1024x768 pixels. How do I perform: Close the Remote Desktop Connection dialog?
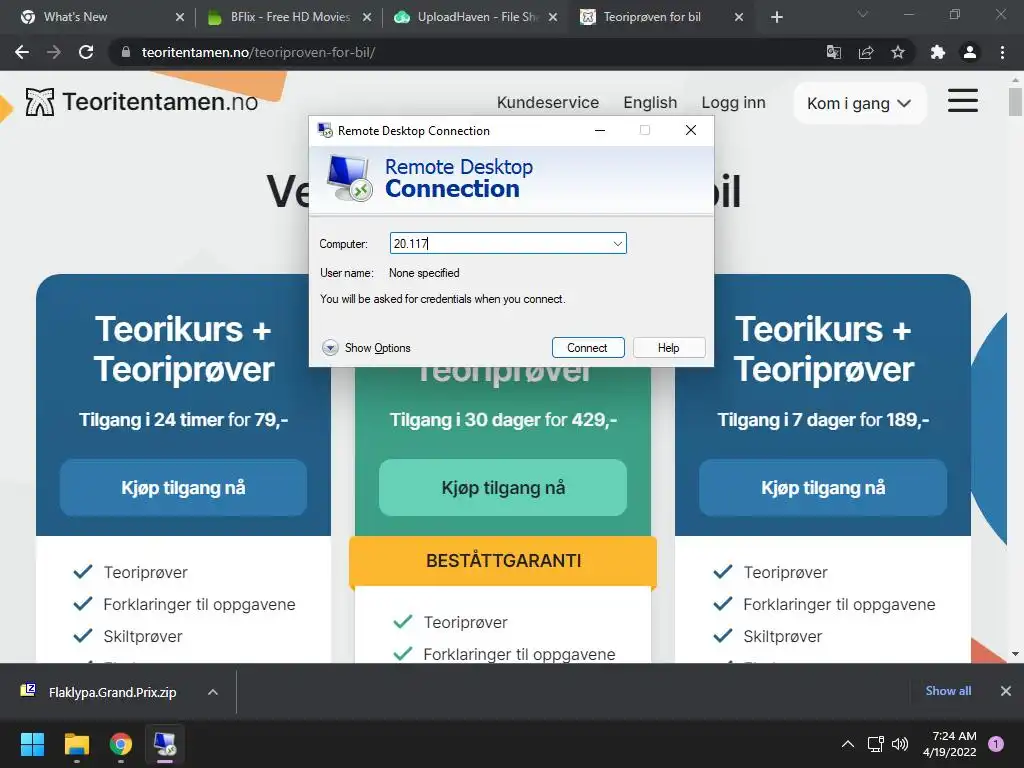pyautogui.click(x=691, y=131)
